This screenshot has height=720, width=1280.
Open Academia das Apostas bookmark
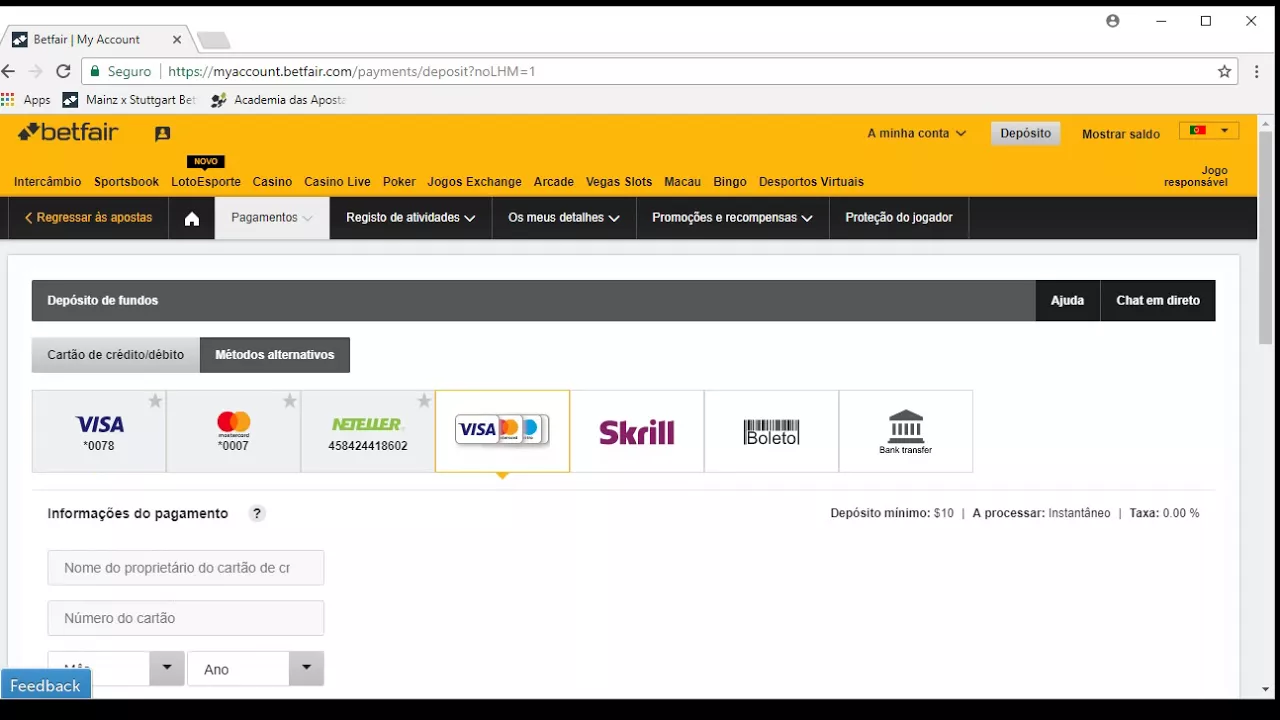[278, 100]
